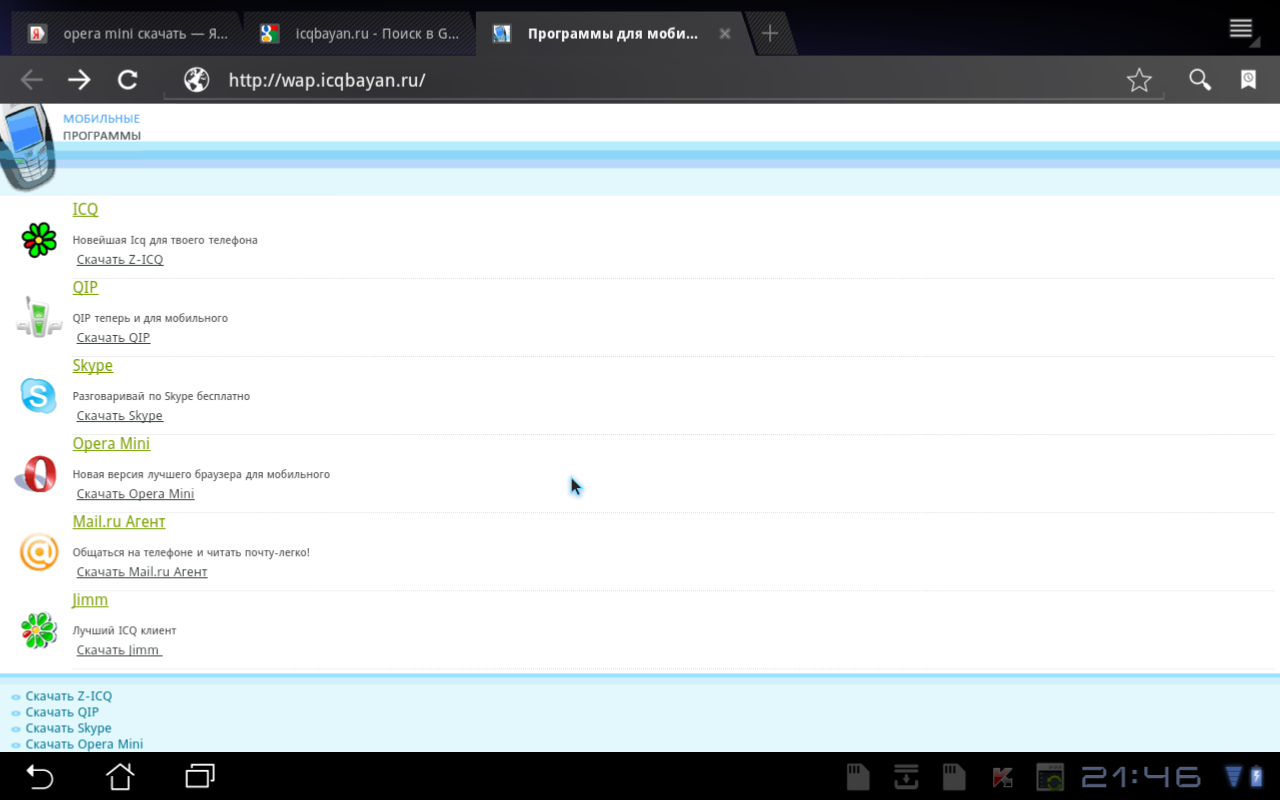
Task: Click the text Новейшая Icq для твоего телефона
Action: pyautogui.click(x=165, y=240)
